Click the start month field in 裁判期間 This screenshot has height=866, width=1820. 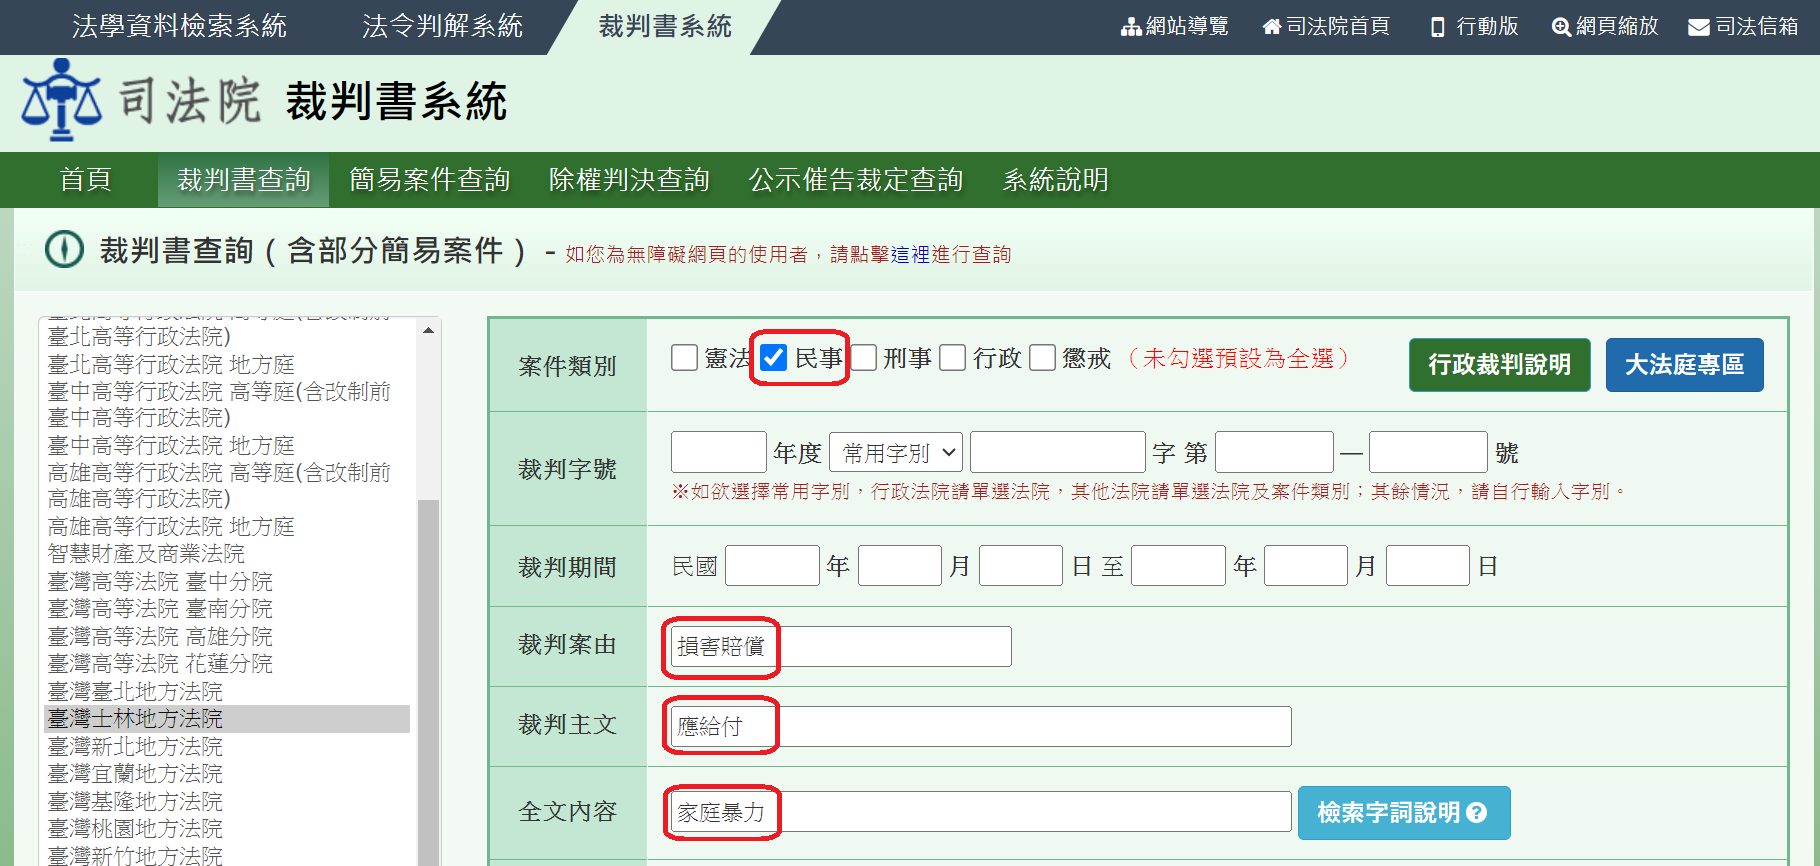pos(900,566)
